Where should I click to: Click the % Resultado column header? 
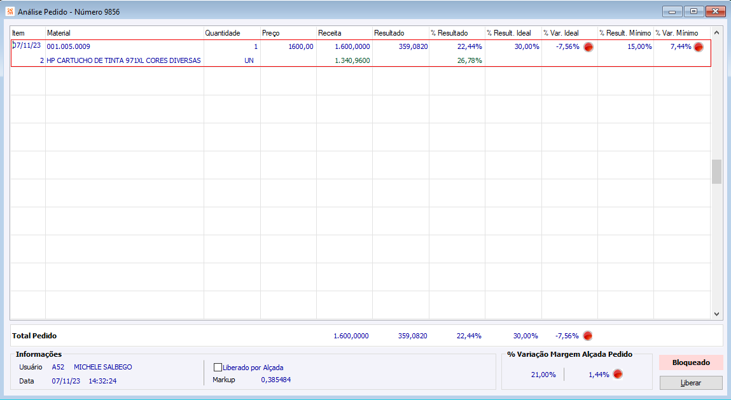pos(457,33)
